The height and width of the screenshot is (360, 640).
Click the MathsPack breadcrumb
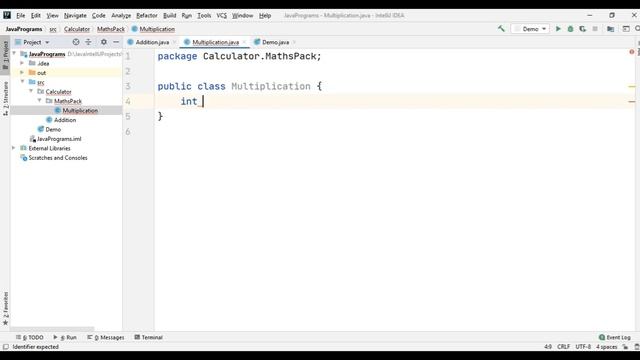111,29
